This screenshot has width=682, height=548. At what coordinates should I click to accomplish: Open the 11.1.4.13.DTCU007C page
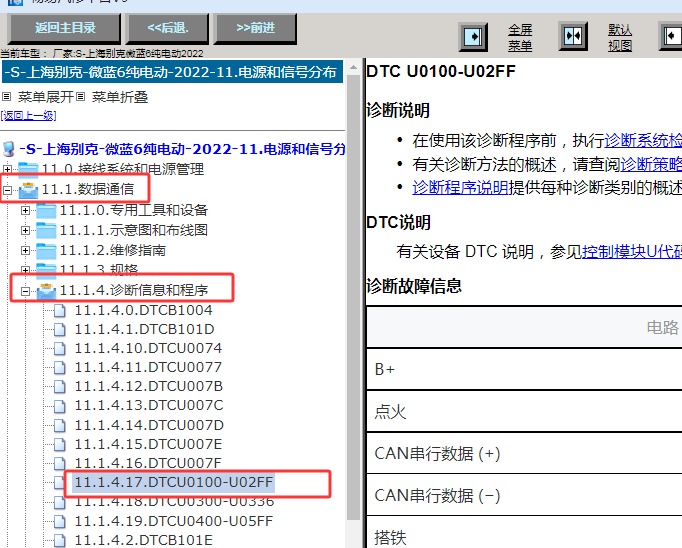pos(149,405)
